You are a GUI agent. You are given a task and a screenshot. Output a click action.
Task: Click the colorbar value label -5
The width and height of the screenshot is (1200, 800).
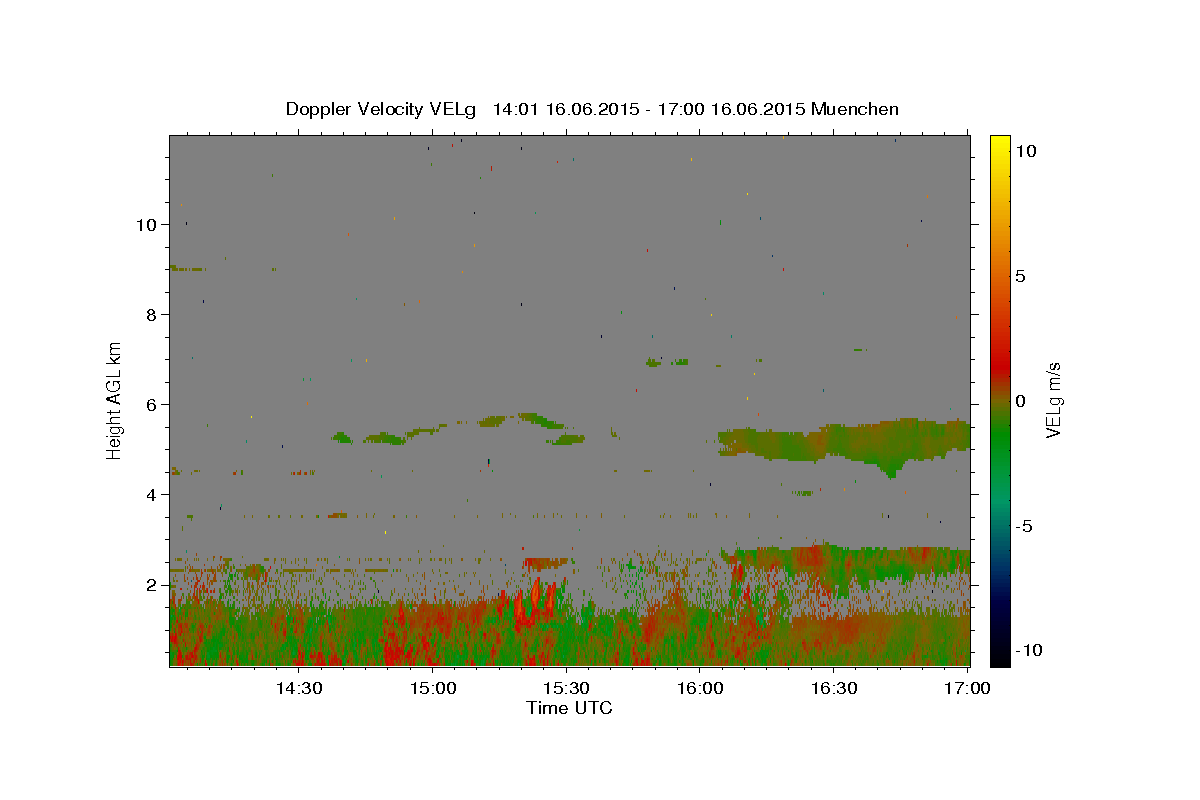point(1024,525)
